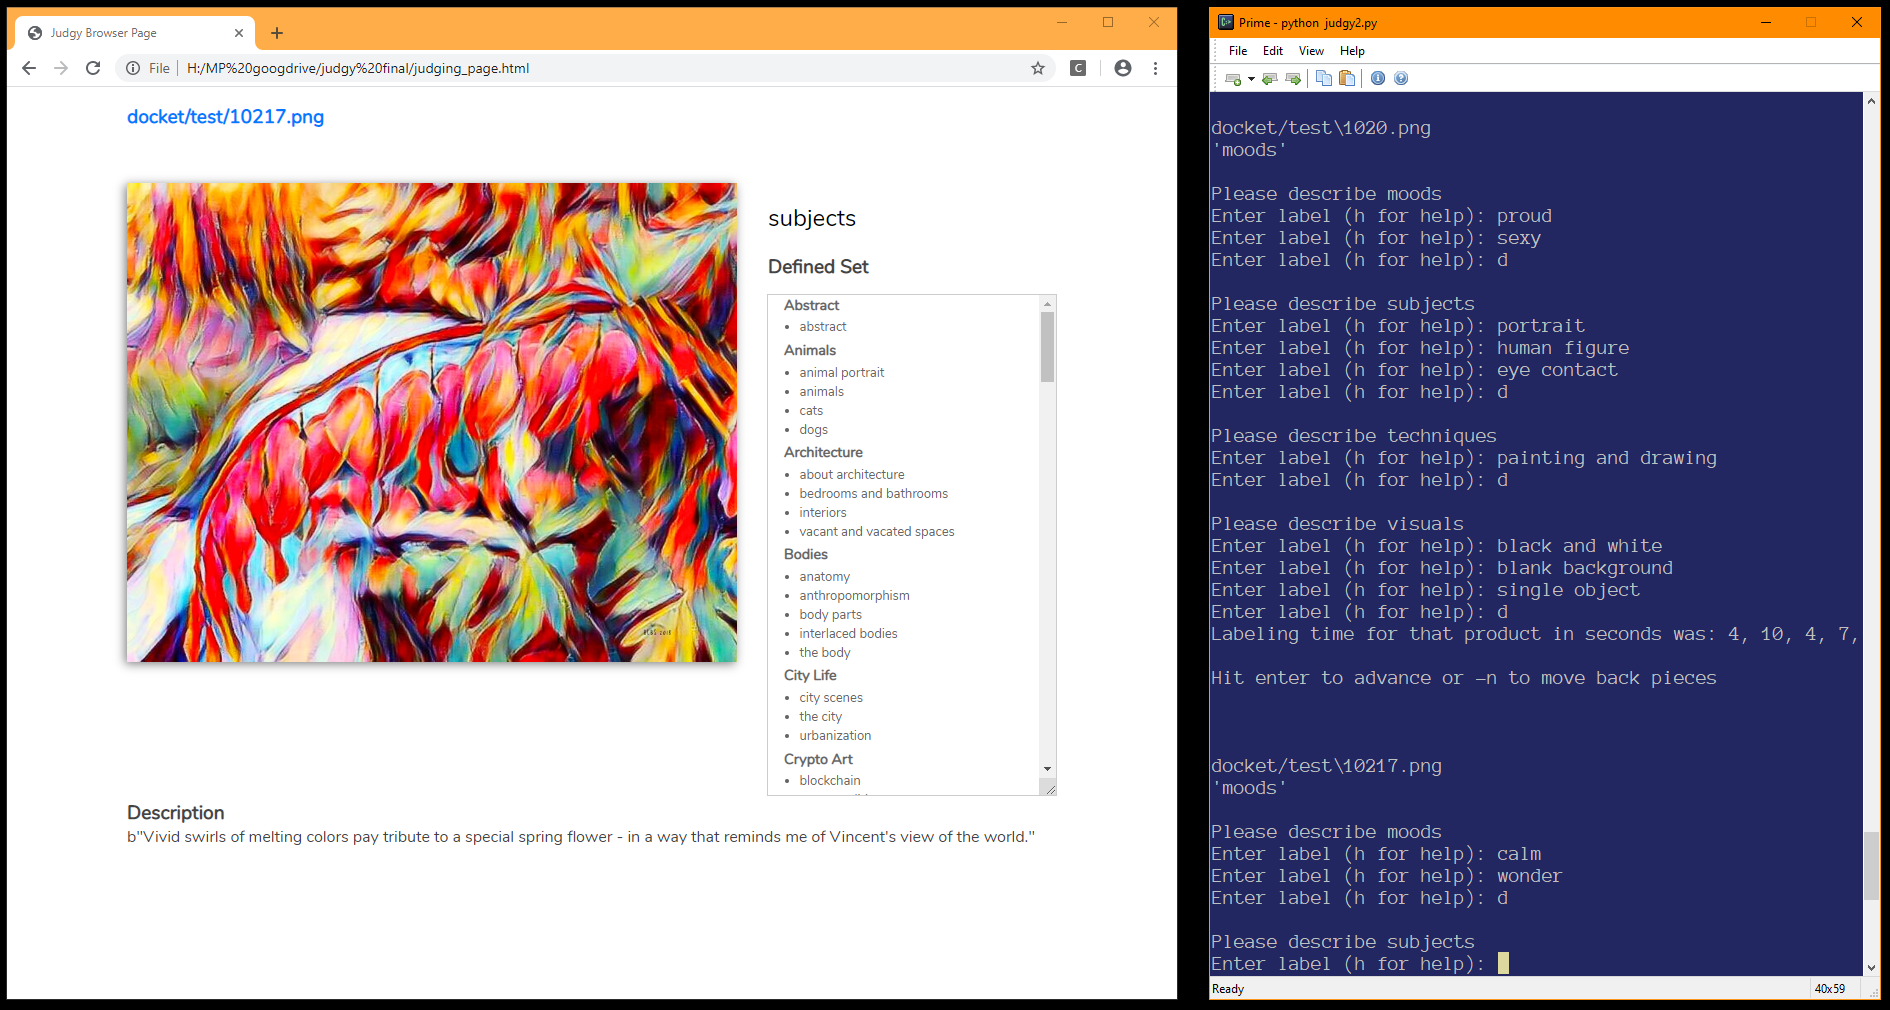Open the Edit menu in Prime window
The image size is (1890, 1010).
click(1273, 51)
